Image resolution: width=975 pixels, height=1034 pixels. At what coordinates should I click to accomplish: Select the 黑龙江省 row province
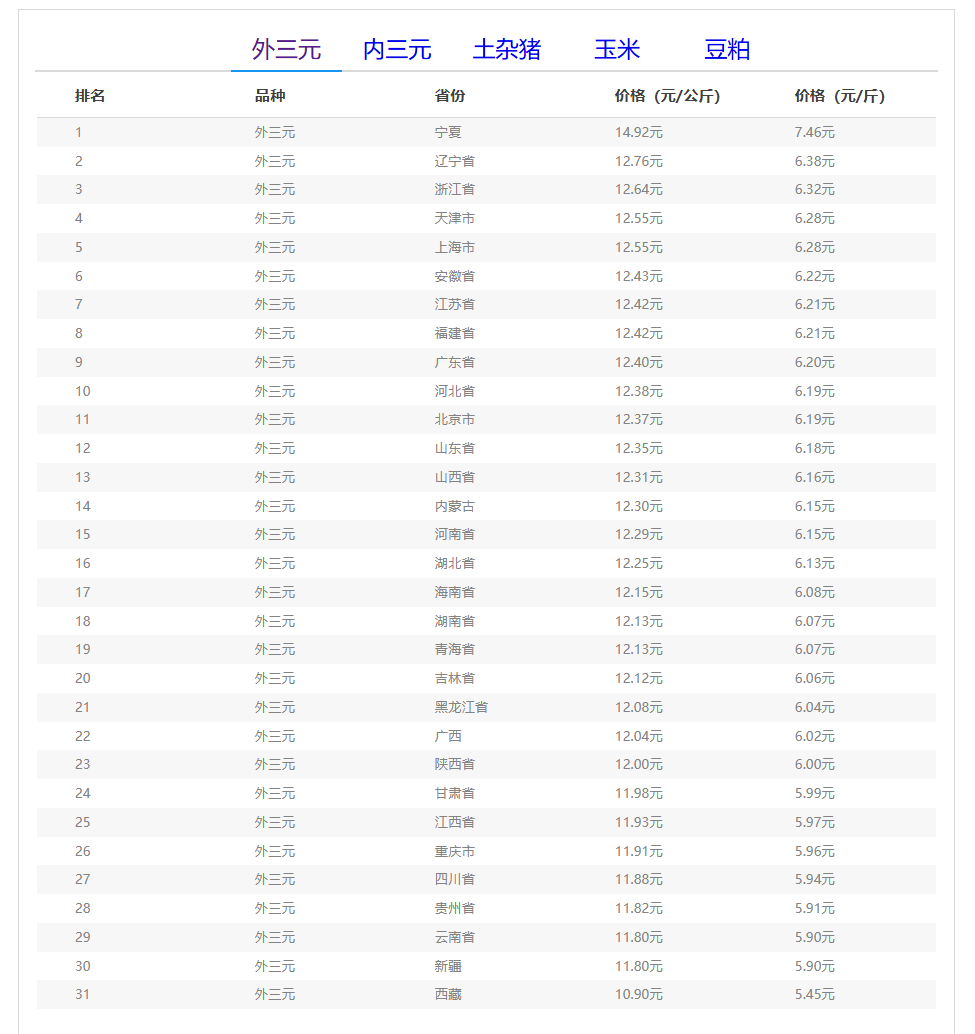[461, 707]
